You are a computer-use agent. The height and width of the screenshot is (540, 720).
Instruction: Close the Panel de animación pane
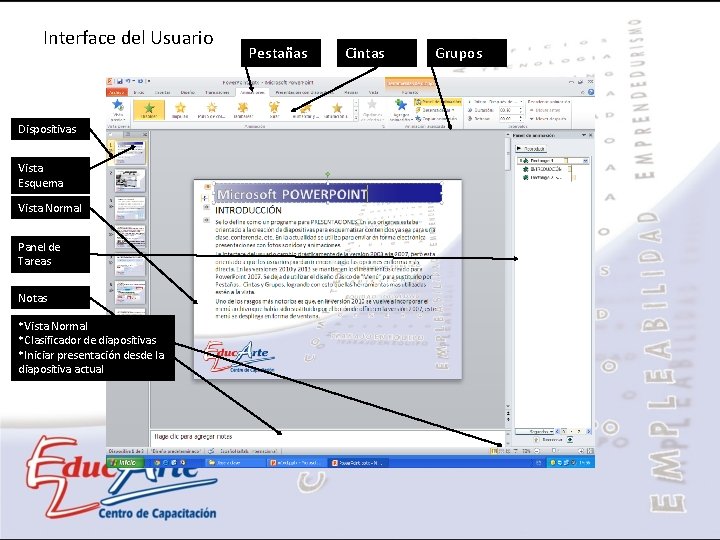[x=591, y=135]
